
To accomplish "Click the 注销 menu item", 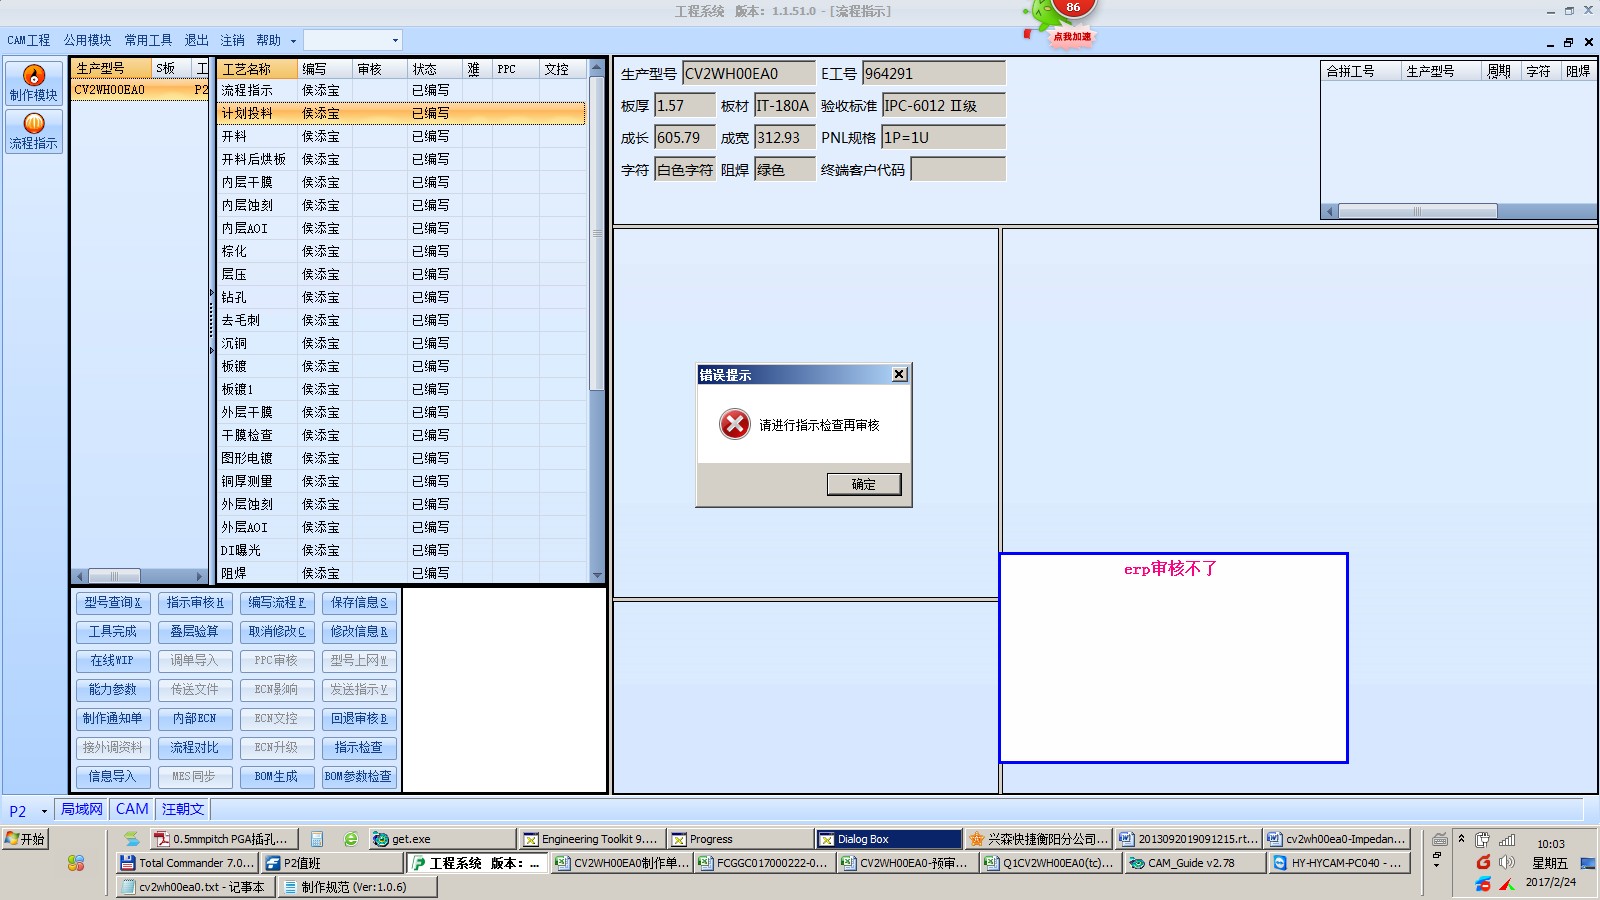I will [x=232, y=40].
